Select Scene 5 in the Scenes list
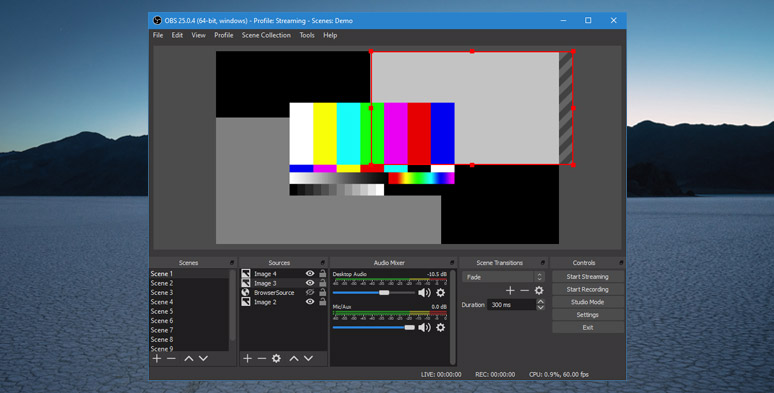The image size is (774, 393). pyautogui.click(x=189, y=311)
